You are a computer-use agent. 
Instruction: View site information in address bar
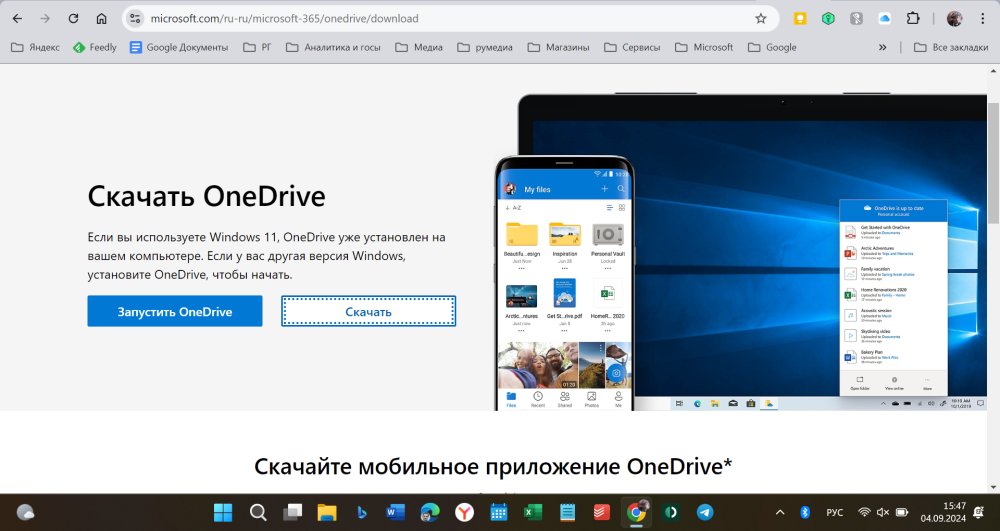click(135, 18)
